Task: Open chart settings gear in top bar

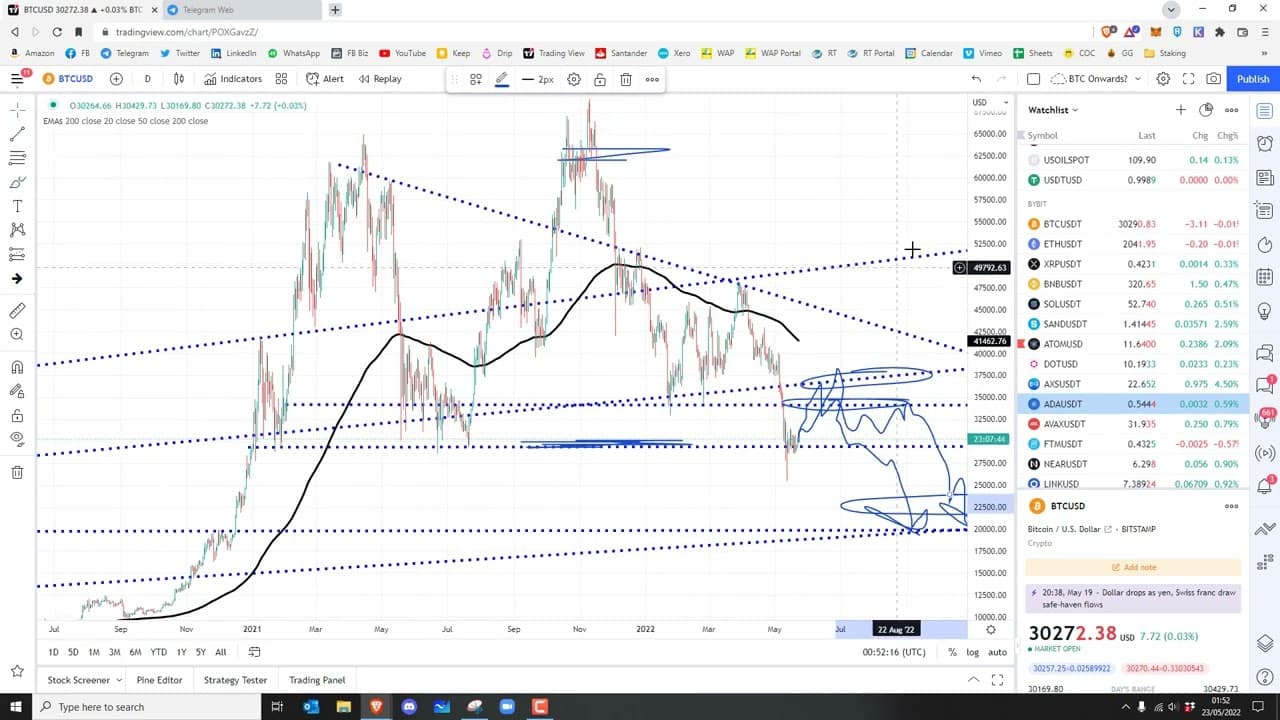Action: [1164, 79]
